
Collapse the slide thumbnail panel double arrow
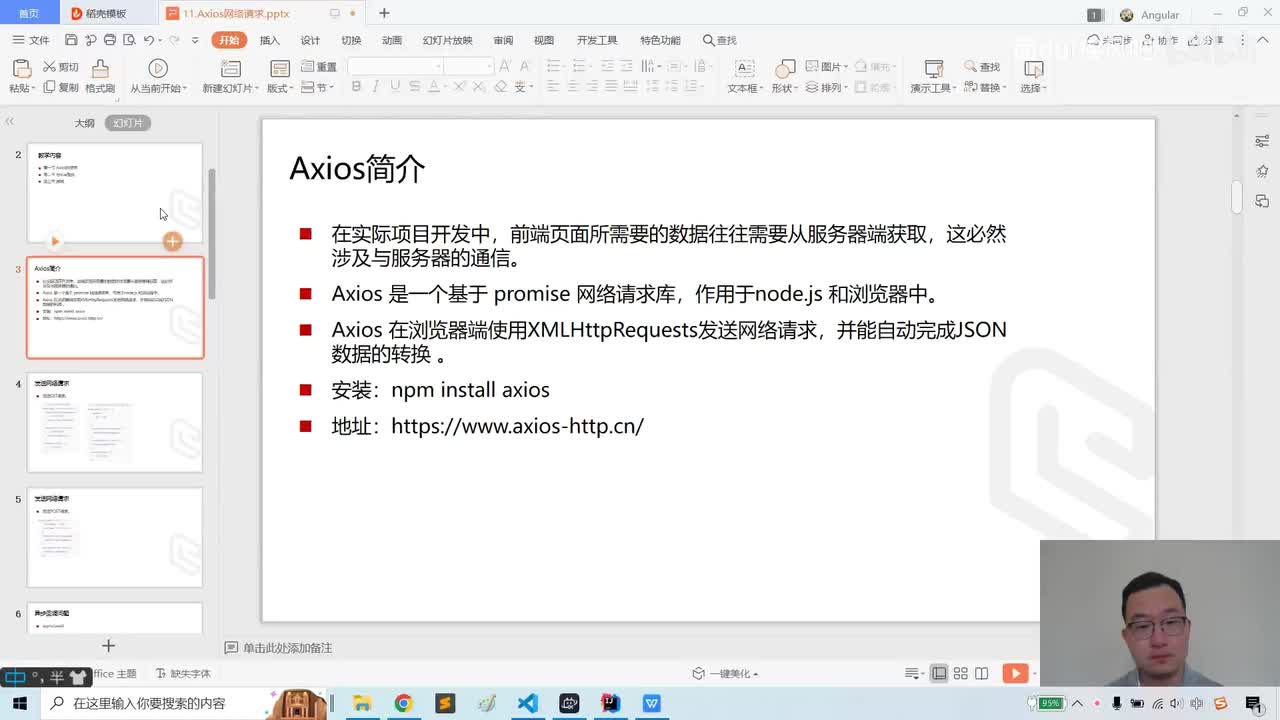[9, 122]
